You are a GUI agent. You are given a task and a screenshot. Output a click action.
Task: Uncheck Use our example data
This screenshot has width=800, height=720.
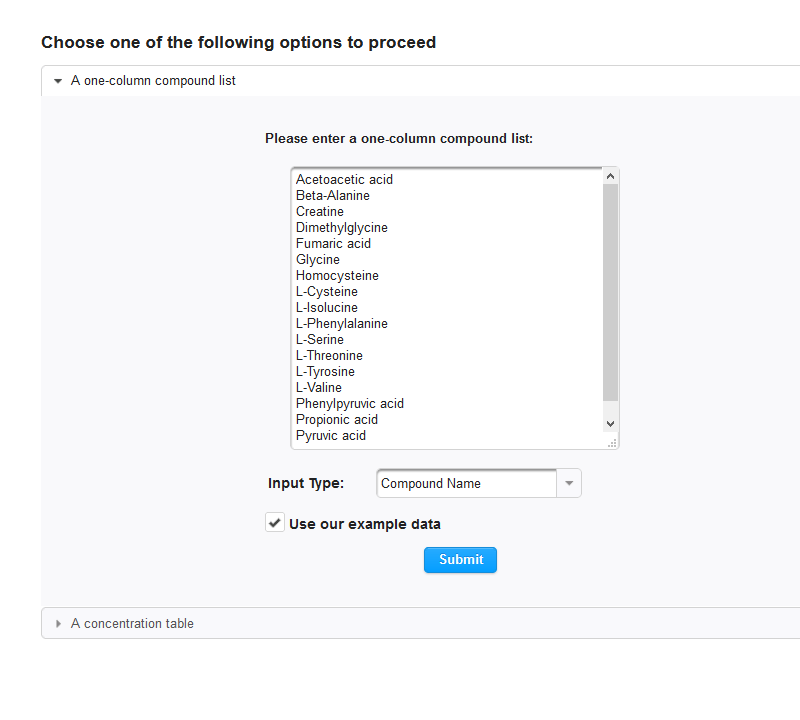tap(275, 523)
